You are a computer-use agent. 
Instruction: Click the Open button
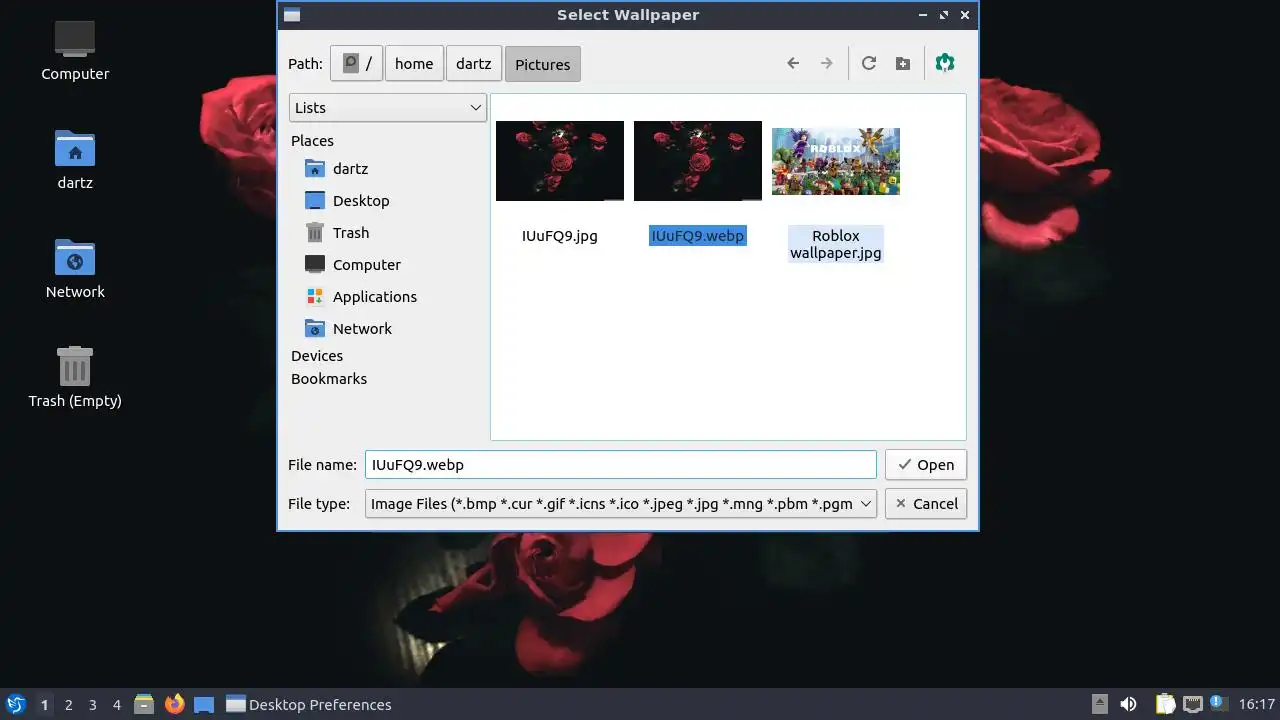pos(926,465)
